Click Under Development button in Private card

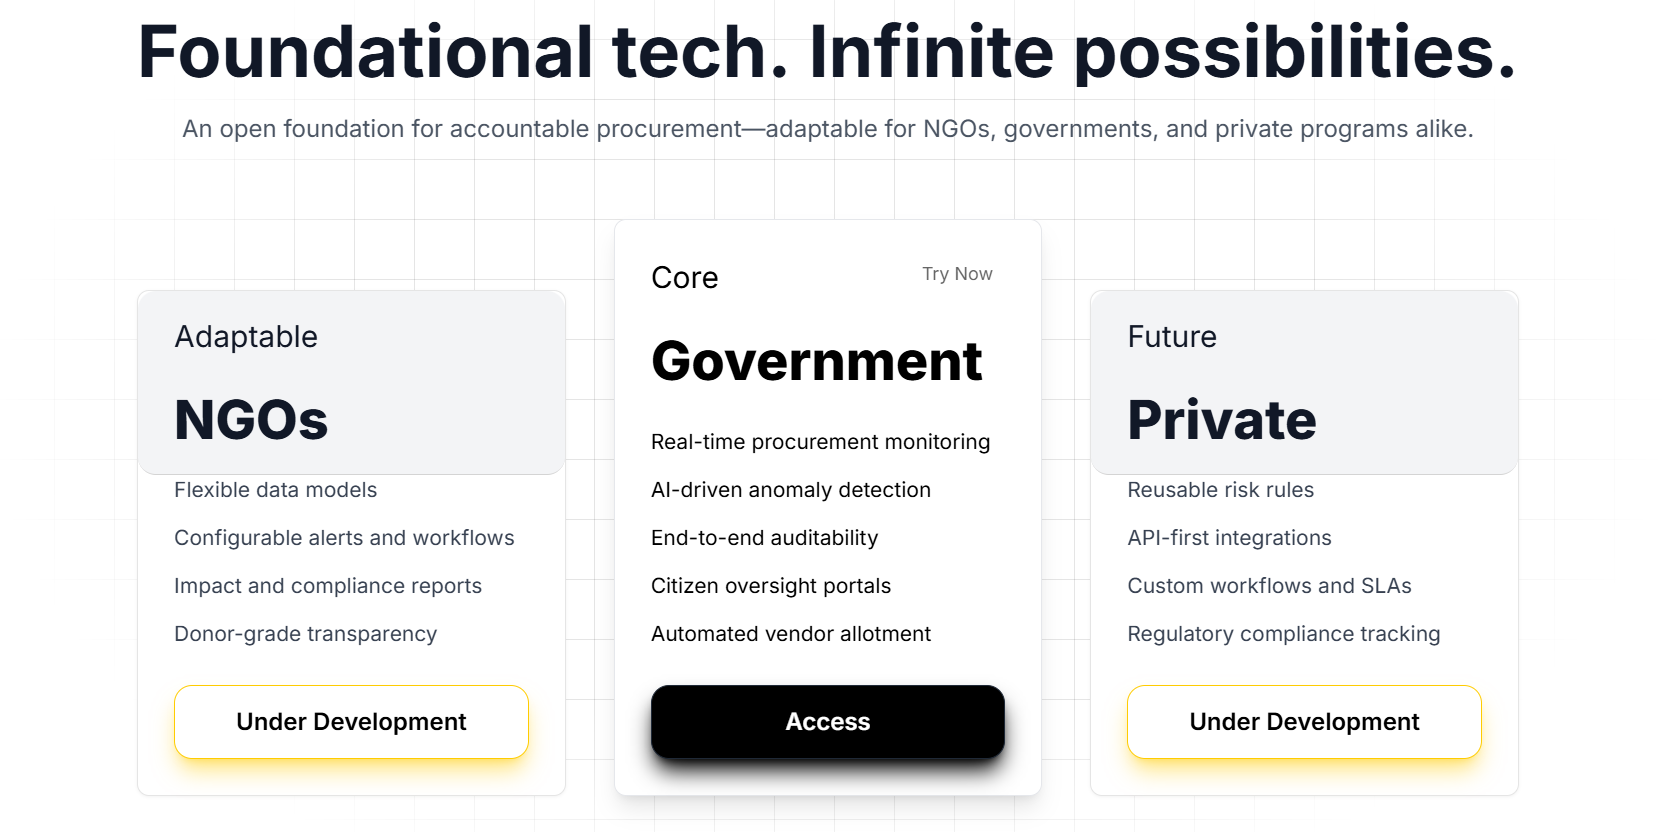click(1304, 721)
